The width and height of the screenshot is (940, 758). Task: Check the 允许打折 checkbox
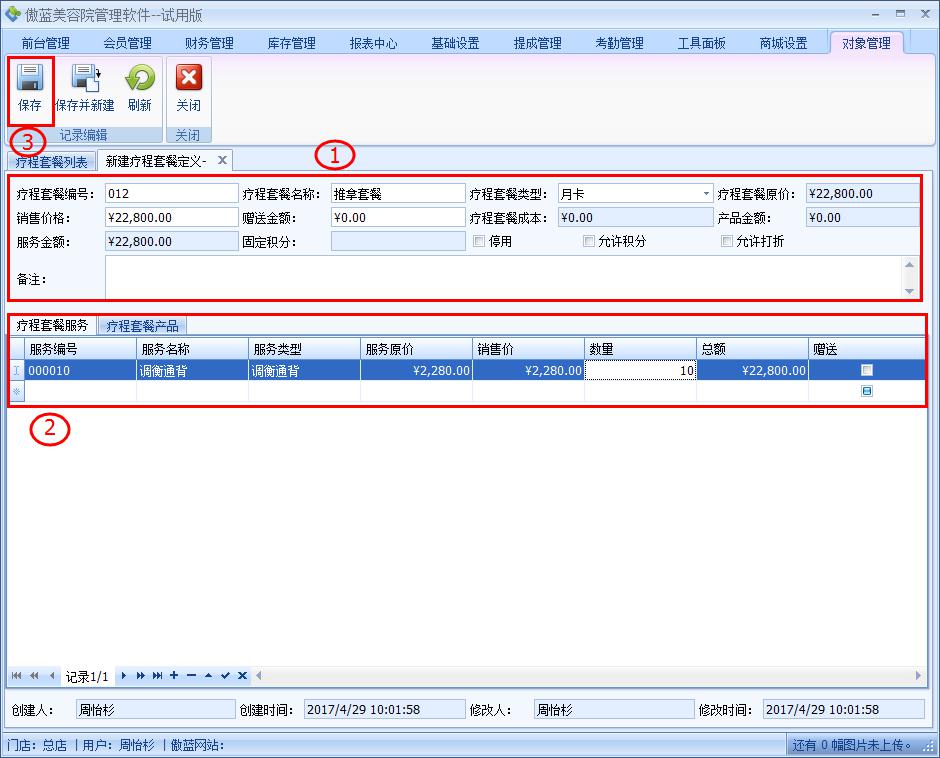[727, 241]
